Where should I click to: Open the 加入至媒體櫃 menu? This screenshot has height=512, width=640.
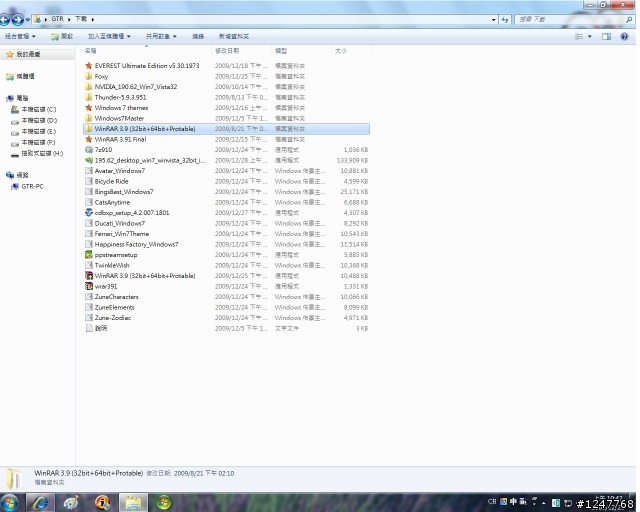[x=109, y=36]
